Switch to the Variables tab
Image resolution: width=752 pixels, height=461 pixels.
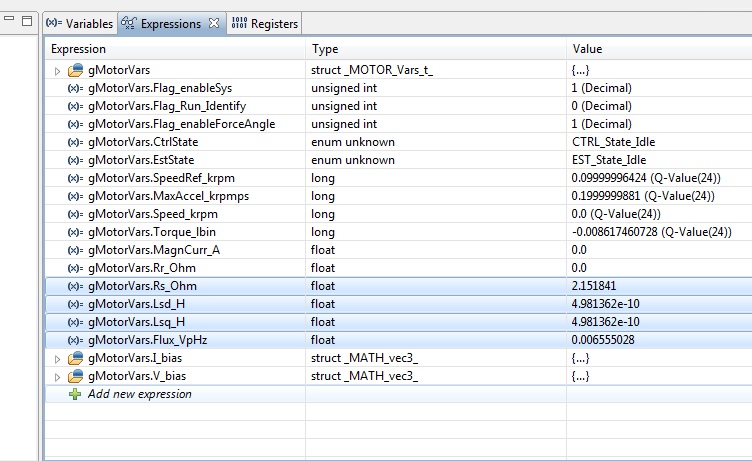point(80,23)
